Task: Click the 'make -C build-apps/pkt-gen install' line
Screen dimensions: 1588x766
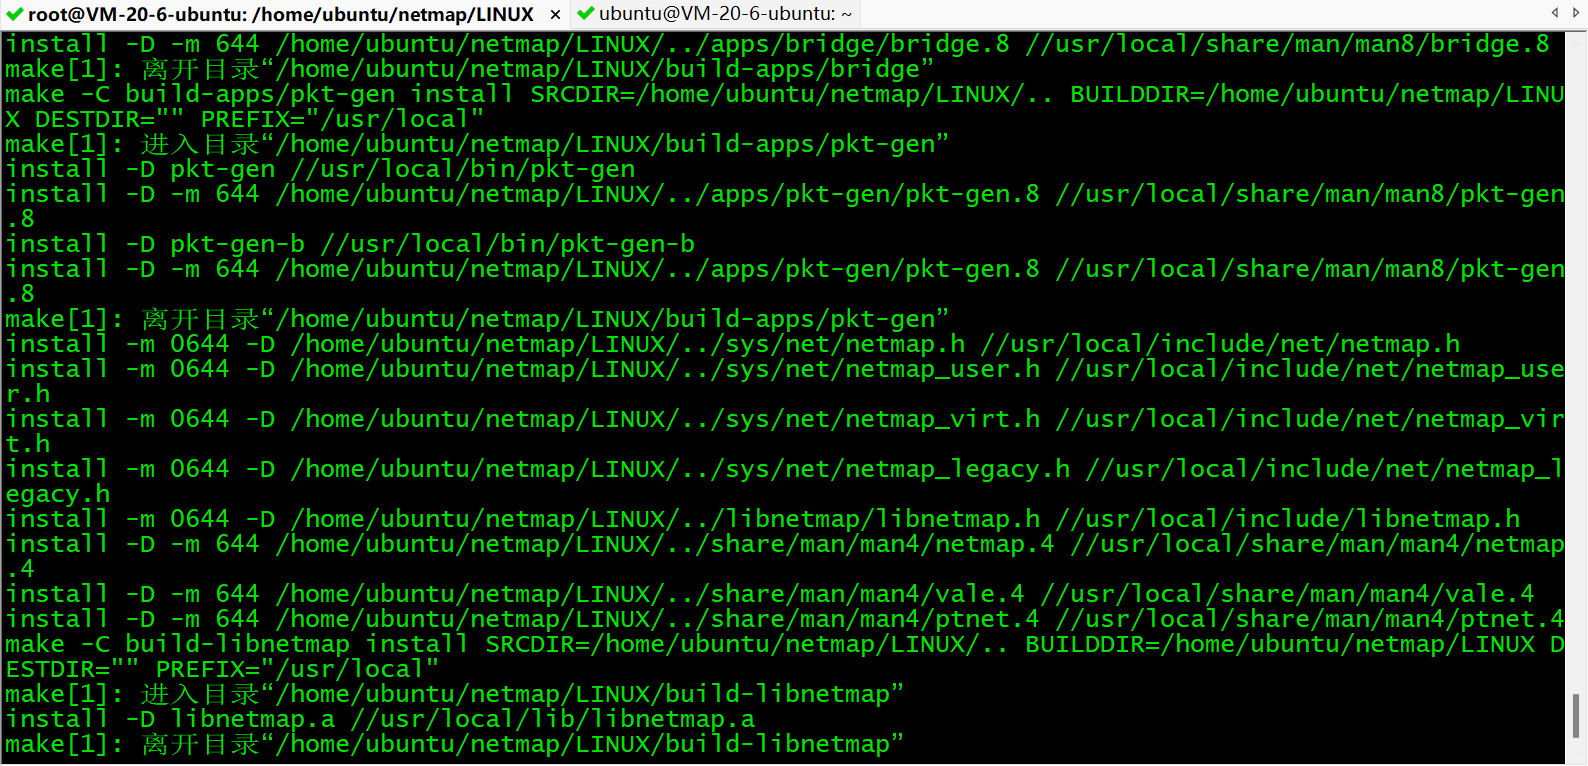Action: pos(785,107)
